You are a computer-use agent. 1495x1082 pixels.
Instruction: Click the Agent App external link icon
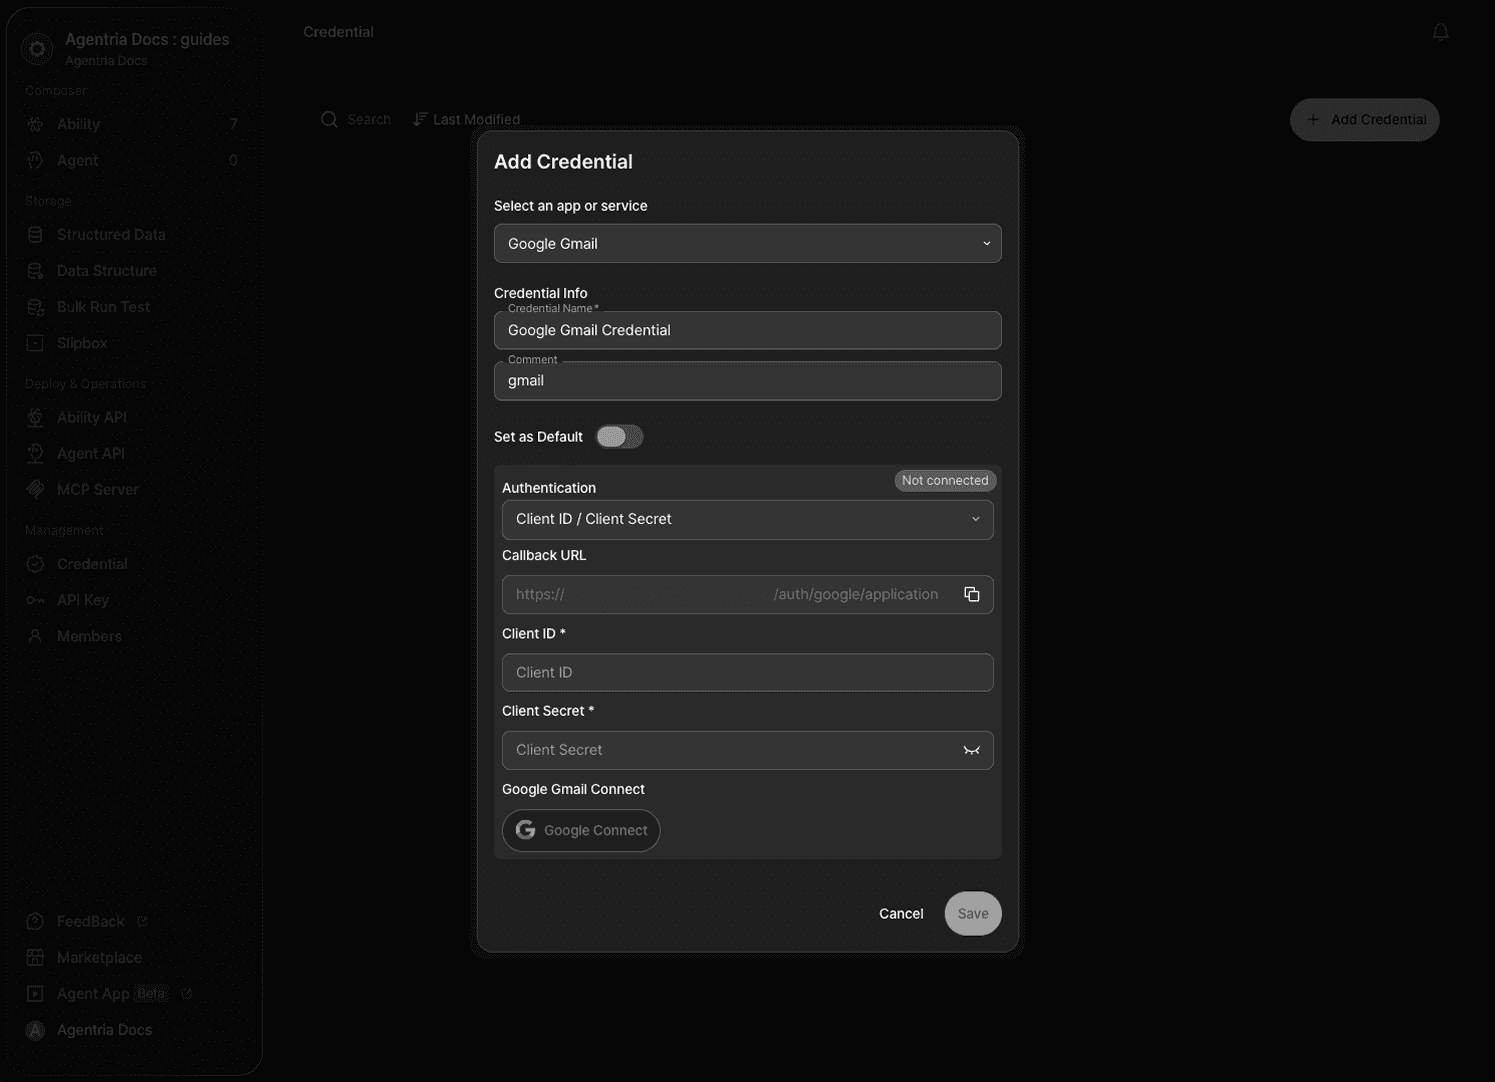coord(186,993)
